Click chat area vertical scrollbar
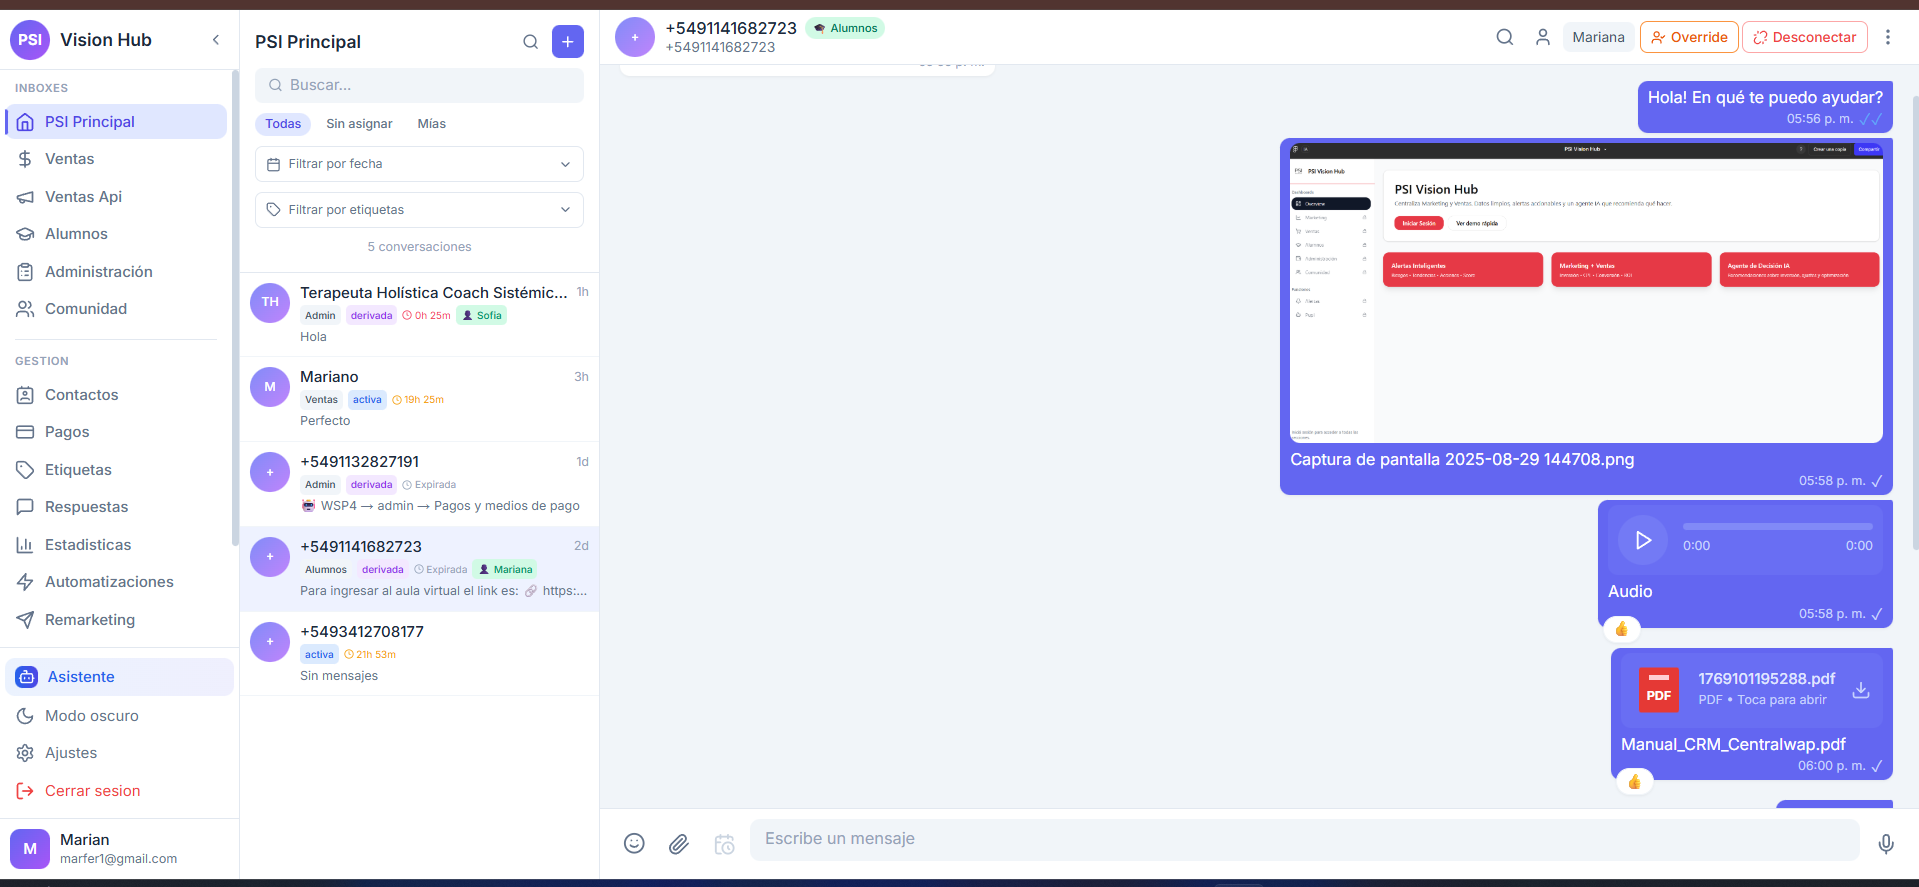This screenshot has width=1919, height=887. (1915, 322)
